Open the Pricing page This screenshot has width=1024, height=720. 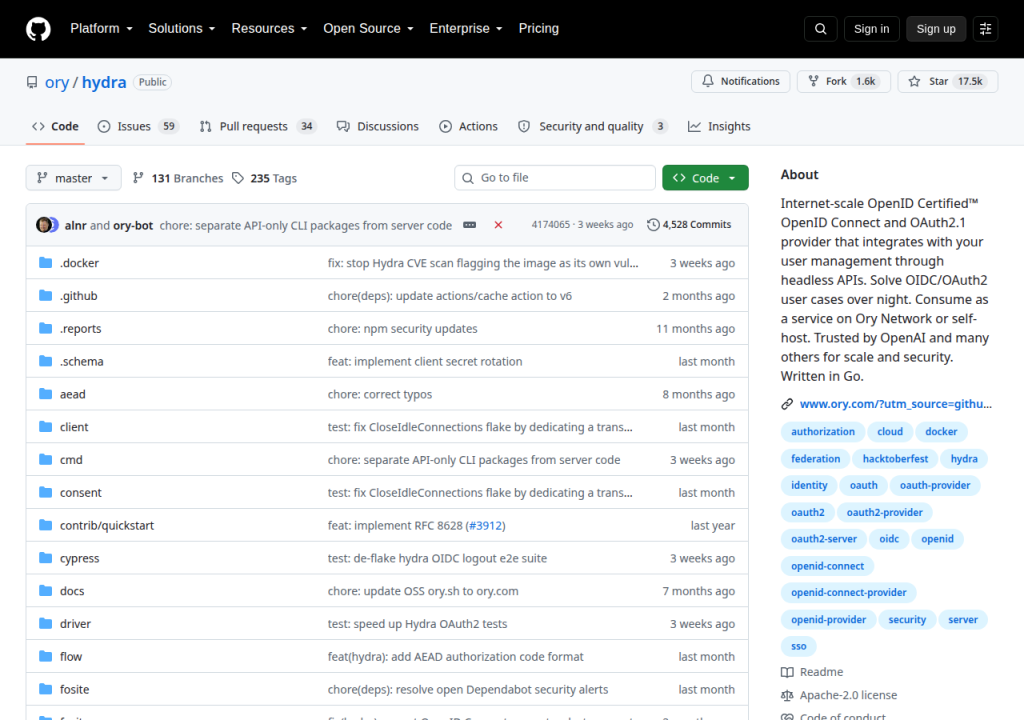click(539, 29)
